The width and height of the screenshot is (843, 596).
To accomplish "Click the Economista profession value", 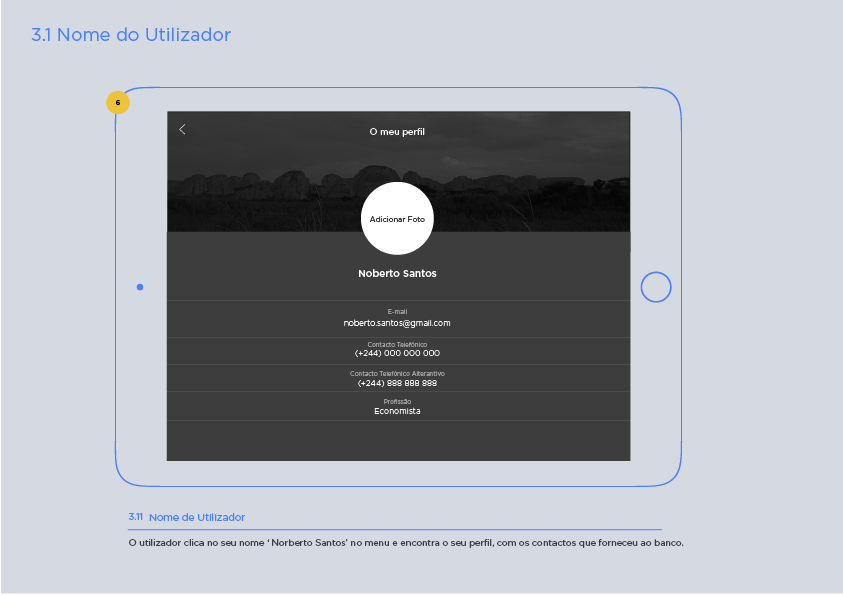I will (397, 411).
